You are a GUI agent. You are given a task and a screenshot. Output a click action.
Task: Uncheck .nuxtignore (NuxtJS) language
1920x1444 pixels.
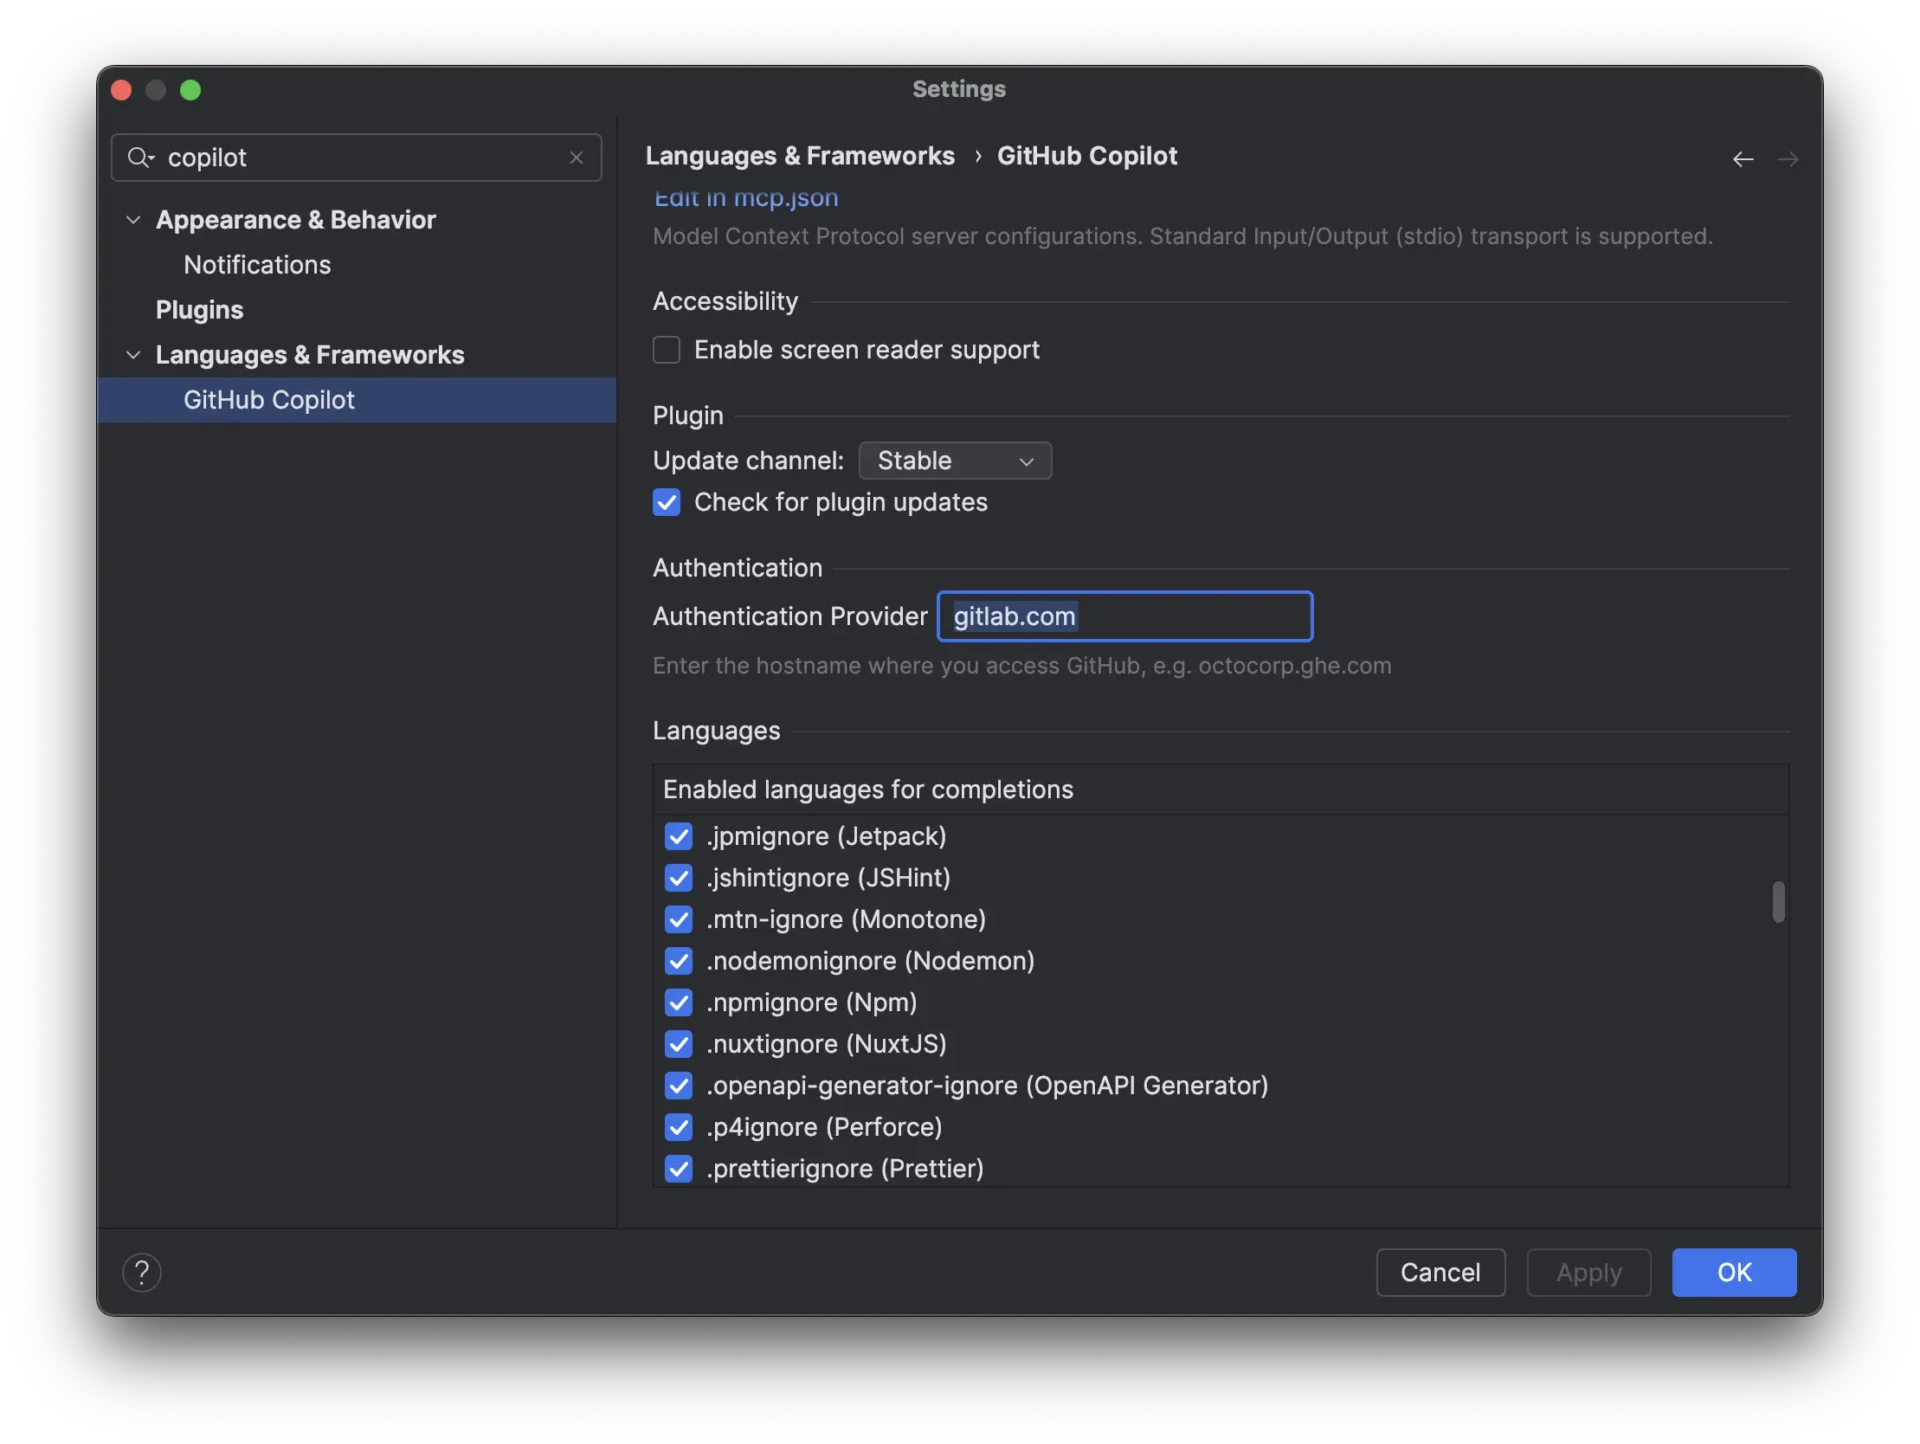(678, 1044)
